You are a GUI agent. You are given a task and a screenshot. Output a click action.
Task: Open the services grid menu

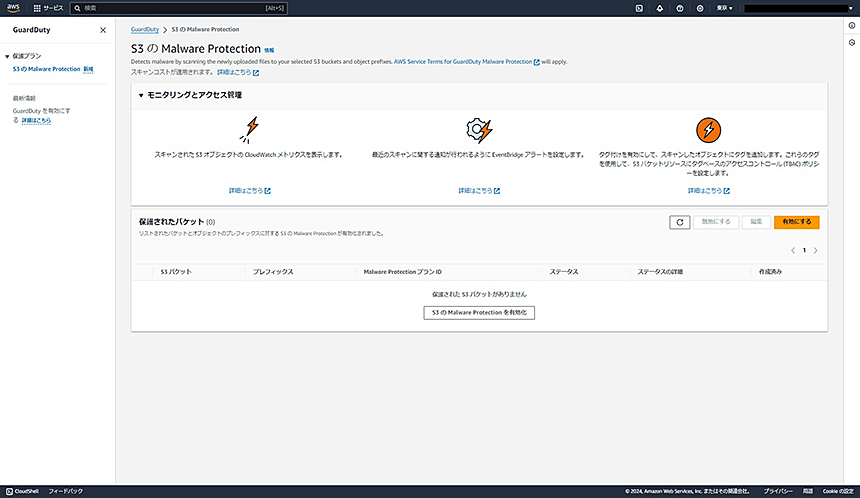point(38,8)
